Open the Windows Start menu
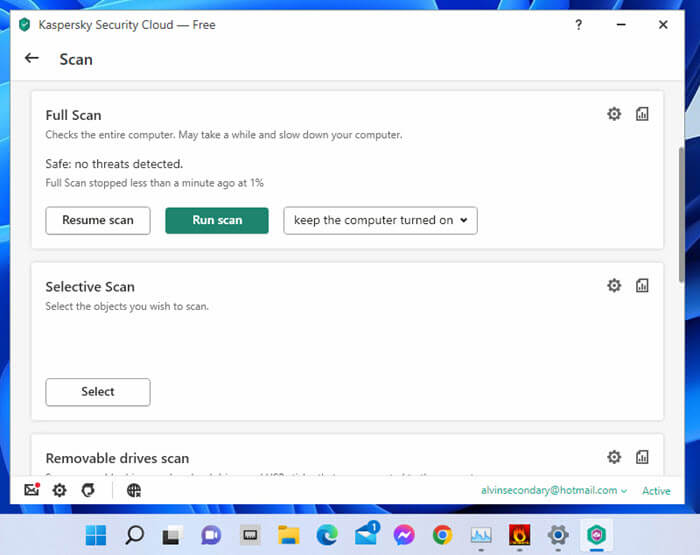The width and height of the screenshot is (700, 555). (96, 535)
